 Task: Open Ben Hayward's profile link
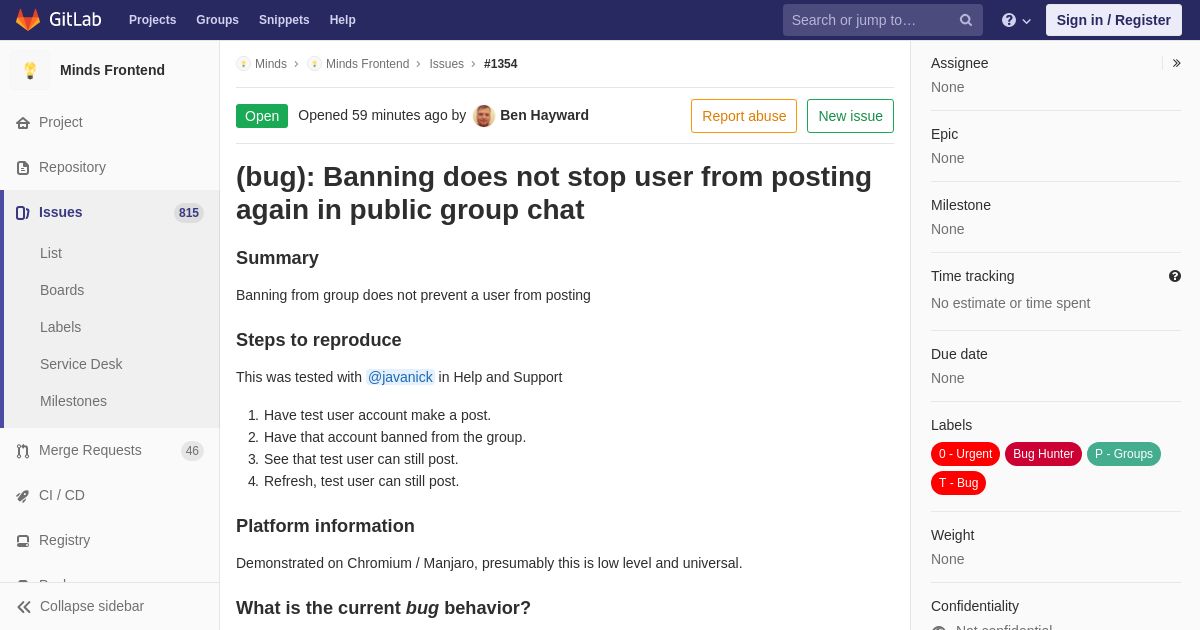click(544, 115)
